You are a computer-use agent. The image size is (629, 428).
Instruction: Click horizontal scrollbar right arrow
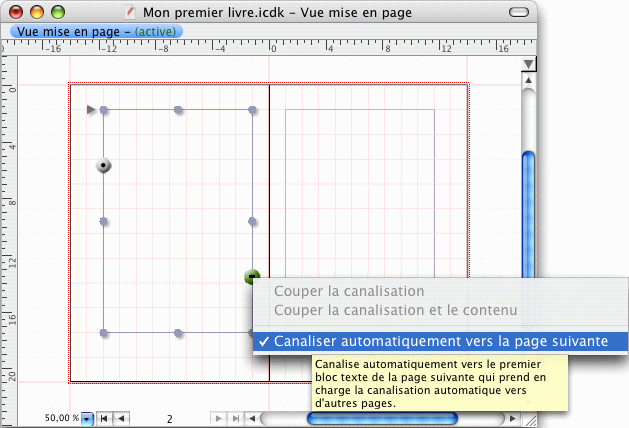(x=513, y=419)
